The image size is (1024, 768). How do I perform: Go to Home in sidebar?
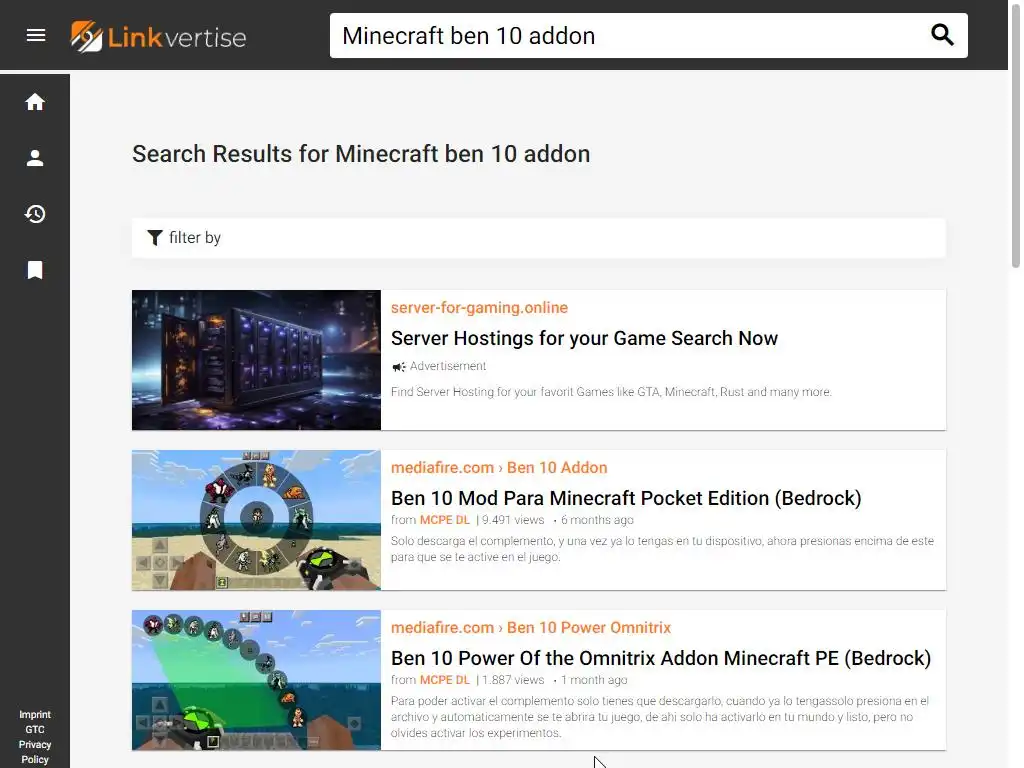point(35,102)
